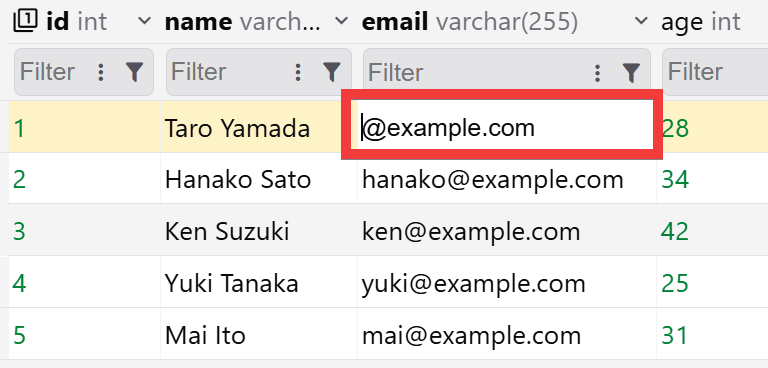Select the Hanako Sato name cell
Screen dimensions: 768x368
259,180
